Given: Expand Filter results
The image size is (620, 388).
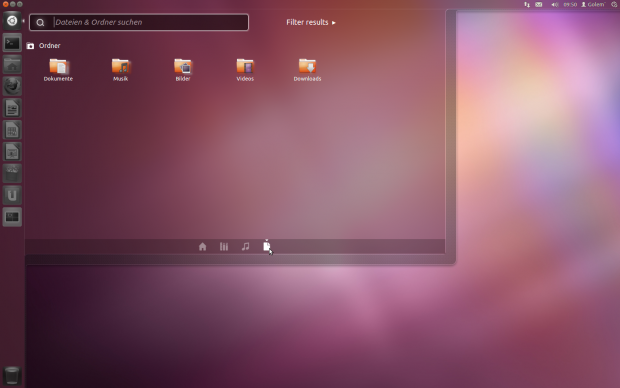Looking at the screenshot, I should 311,23.
